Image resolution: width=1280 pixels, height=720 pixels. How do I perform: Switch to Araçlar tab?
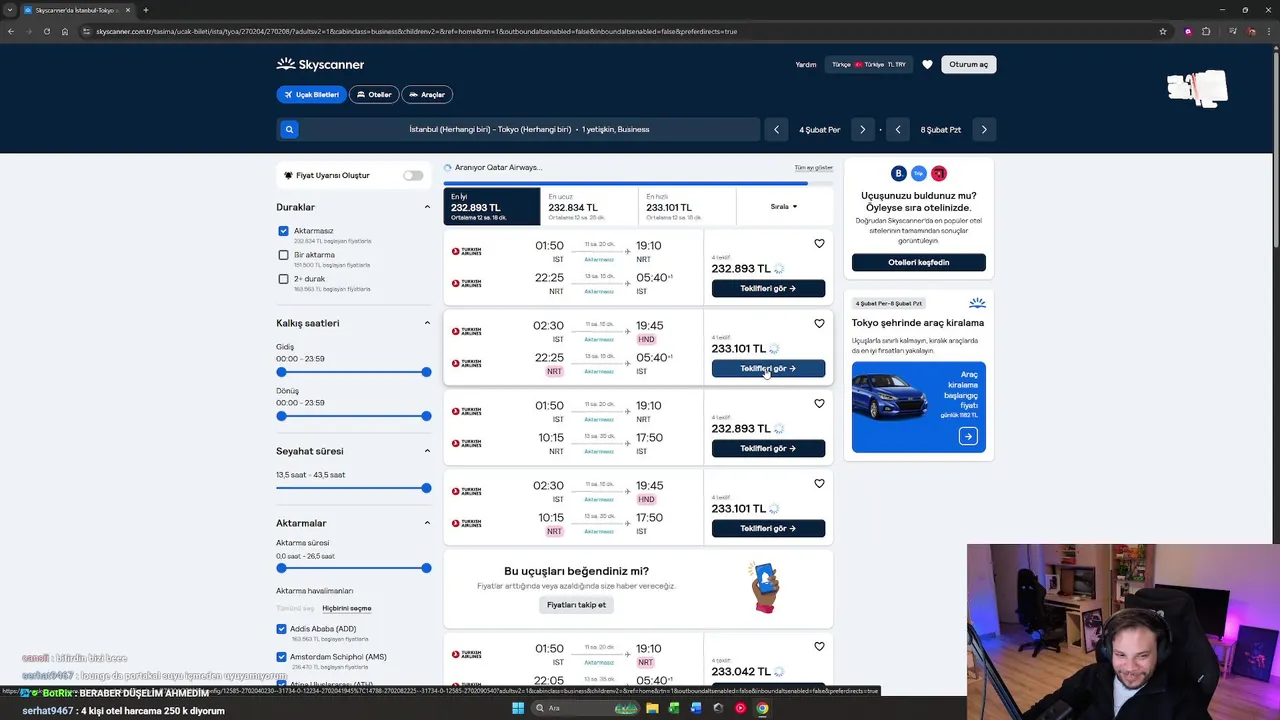click(x=427, y=95)
